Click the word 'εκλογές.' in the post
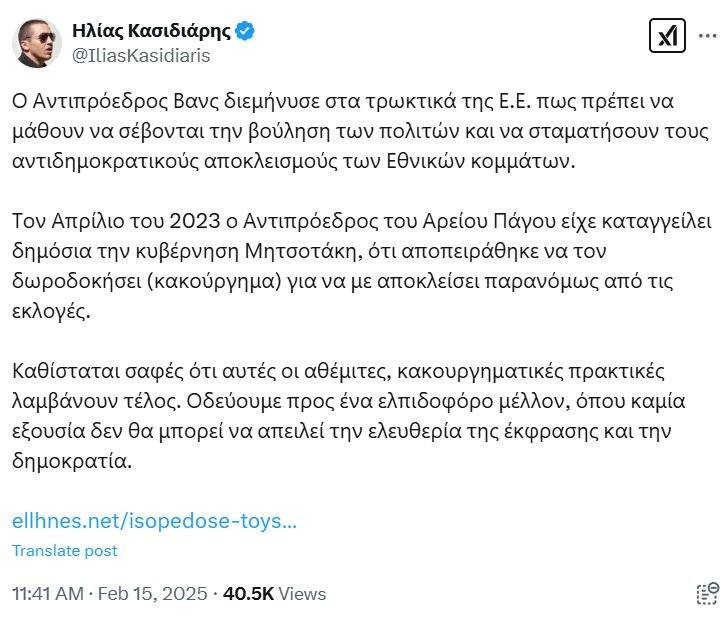 pyautogui.click(x=47, y=312)
